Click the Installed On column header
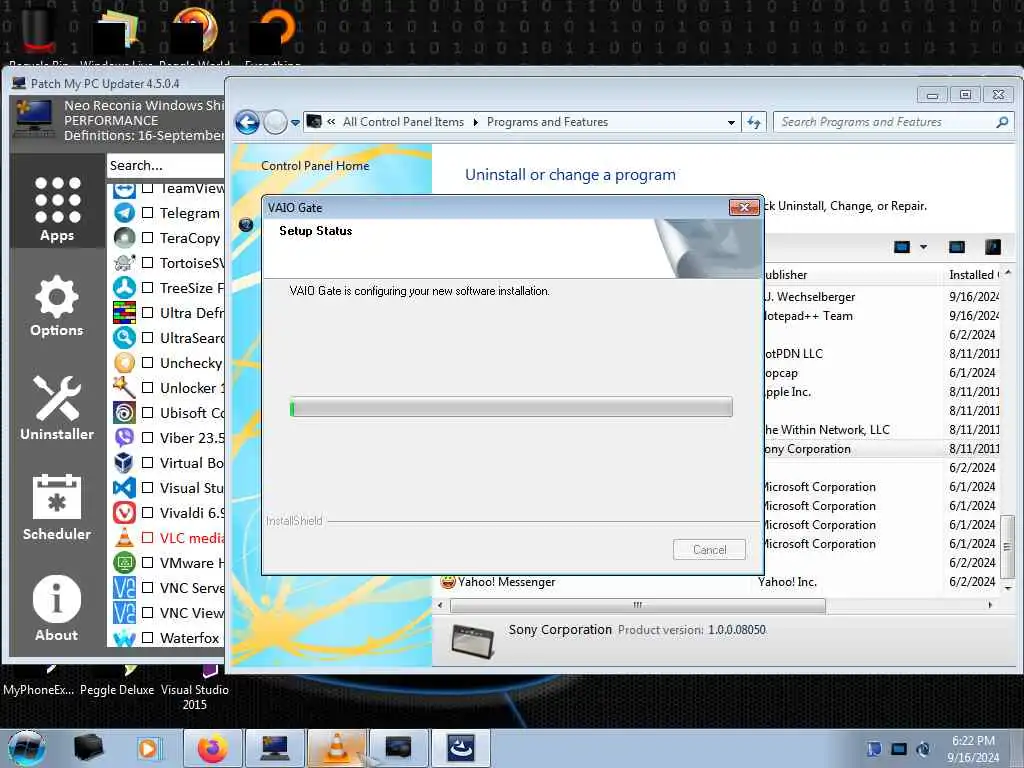This screenshot has width=1024, height=768. tap(974, 275)
